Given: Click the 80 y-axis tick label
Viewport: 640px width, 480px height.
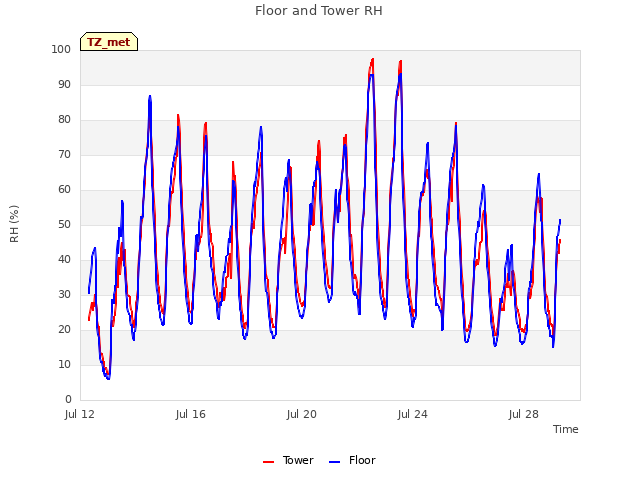Looking at the screenshot, I should tap(64, 120).
